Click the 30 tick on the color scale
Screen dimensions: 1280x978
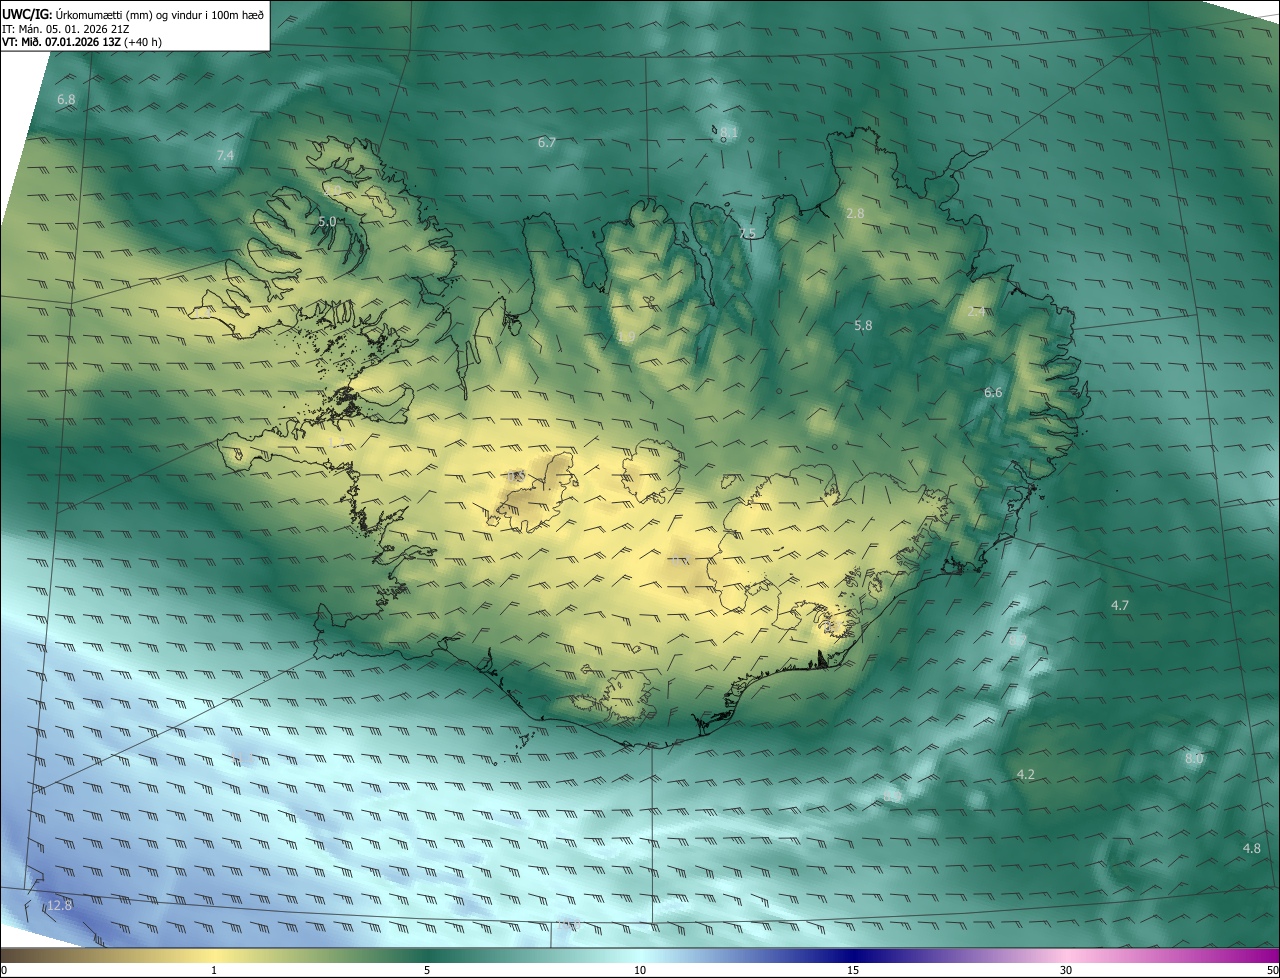point(1066,970)
